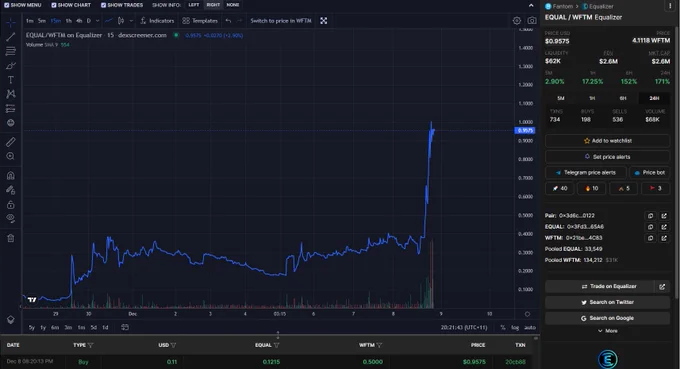Image resolution: width=680 pixels, height=369 pixels.
Task: Enter fullscreen chart mode
Action: tap(324, 21)
